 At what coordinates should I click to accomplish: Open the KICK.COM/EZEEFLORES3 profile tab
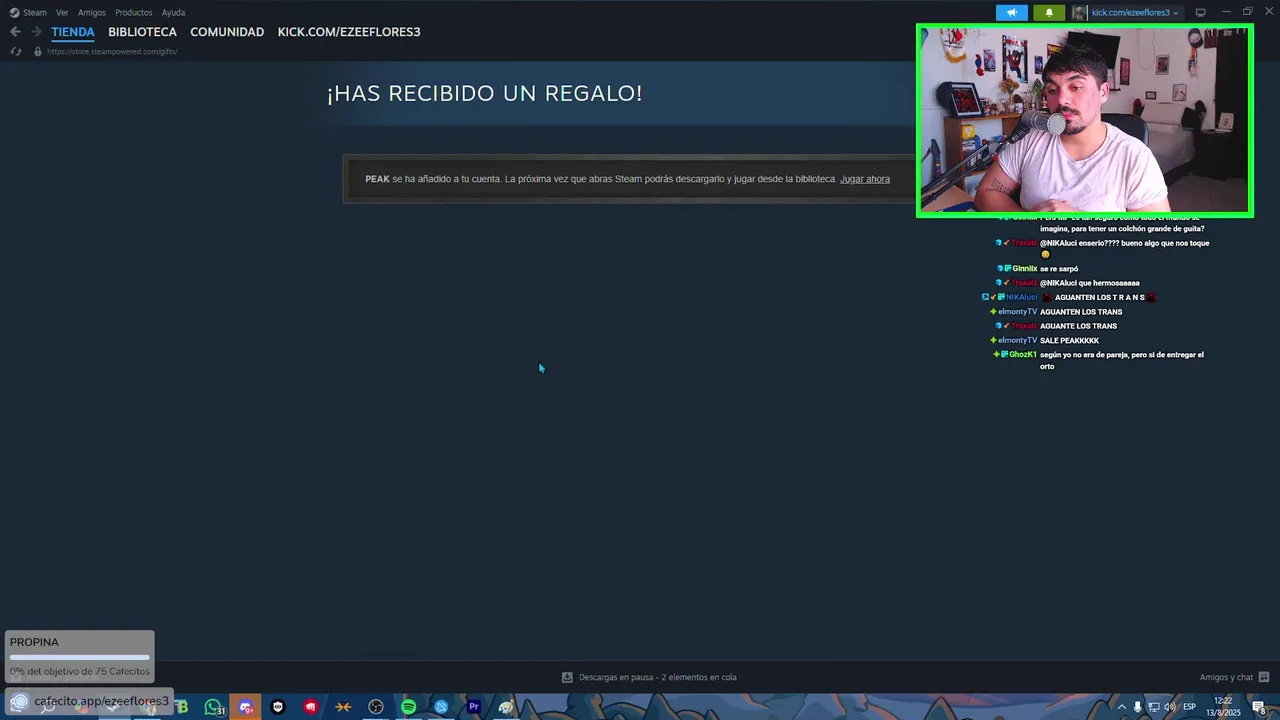[x=349, y=32]
